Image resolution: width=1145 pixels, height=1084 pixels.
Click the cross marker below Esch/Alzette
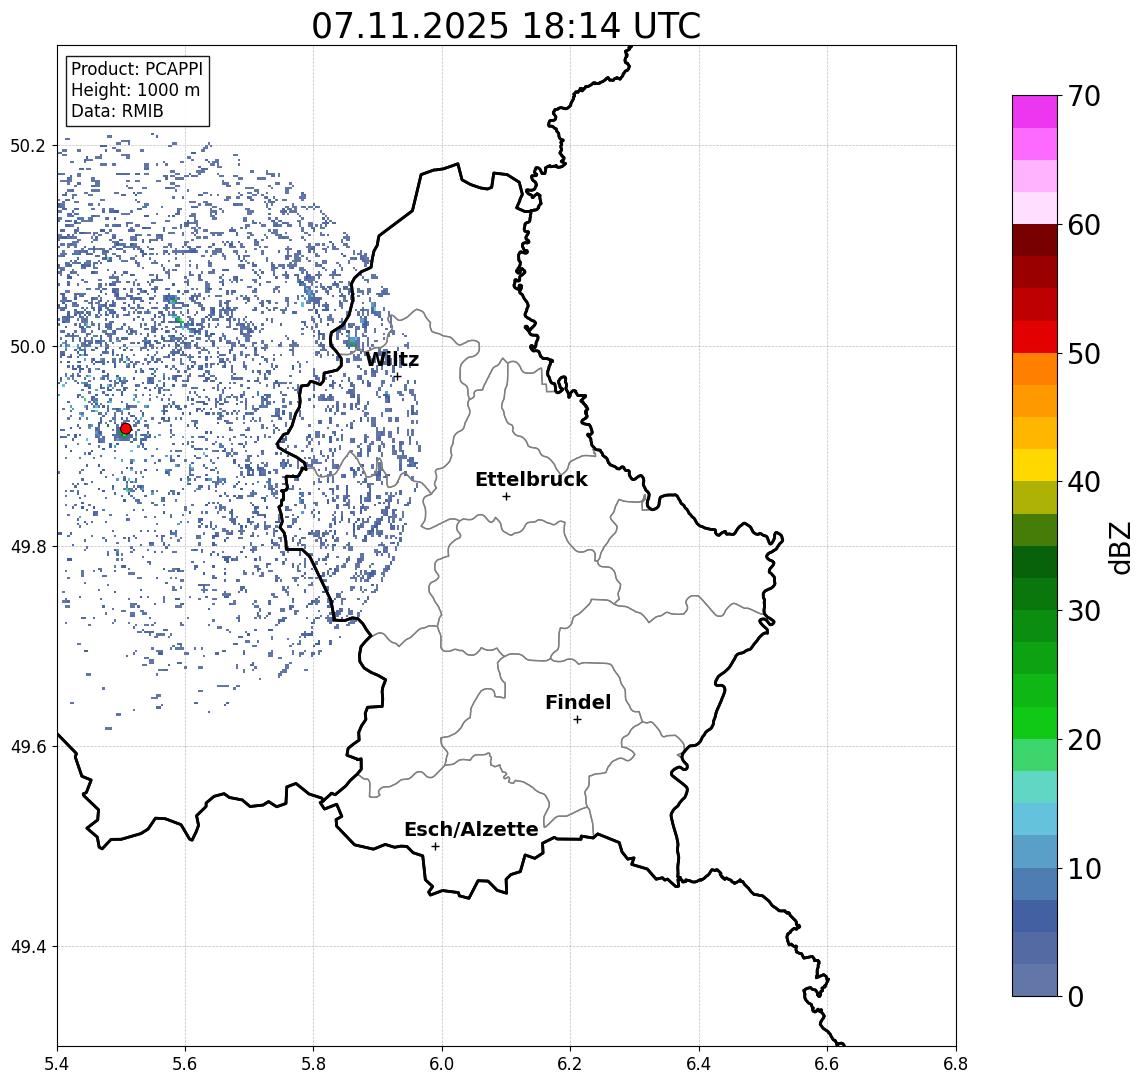point(436,847)
